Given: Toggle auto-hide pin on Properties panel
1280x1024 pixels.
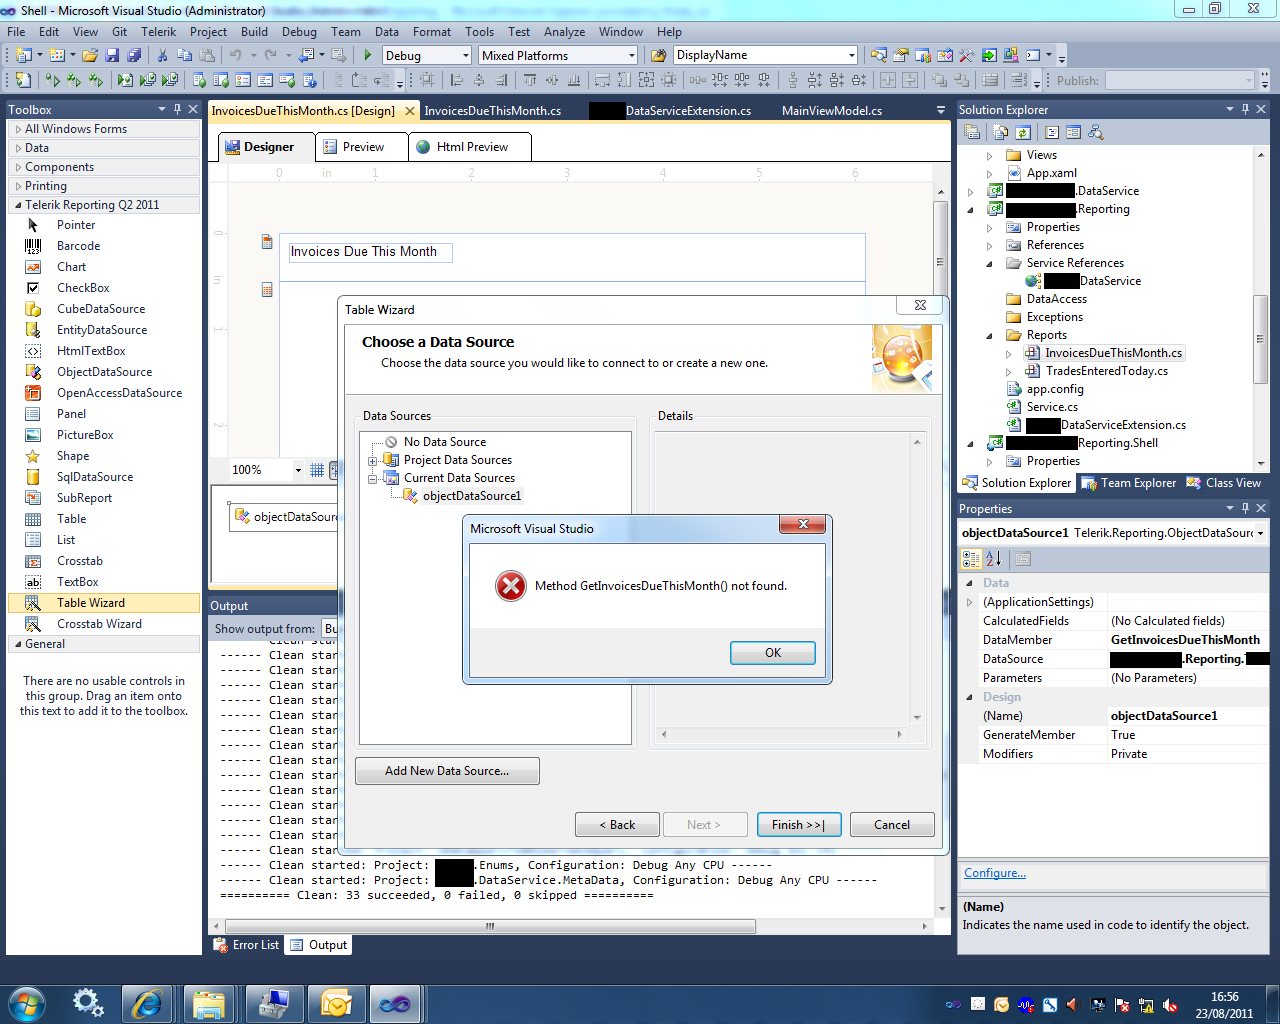Looking at the screenshot, I should point(1246,508).
